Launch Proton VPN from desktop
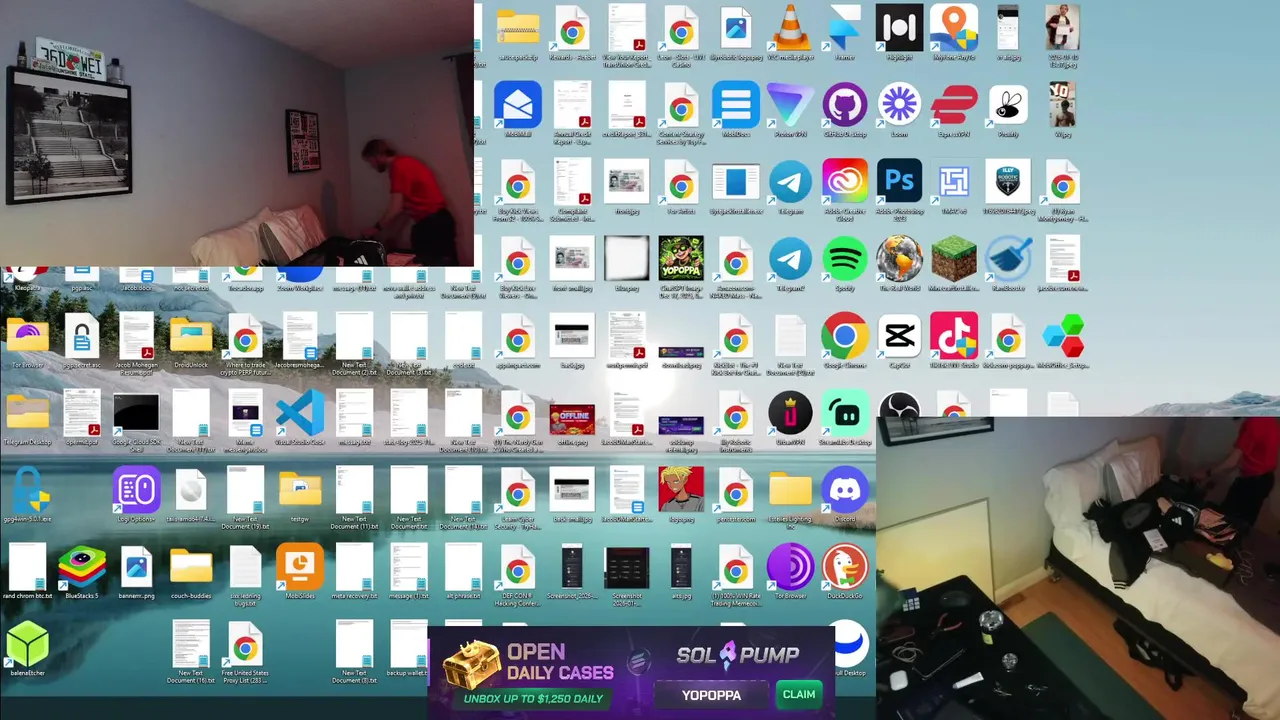This screenshot has height=720, width=1280. pos(790,105)
